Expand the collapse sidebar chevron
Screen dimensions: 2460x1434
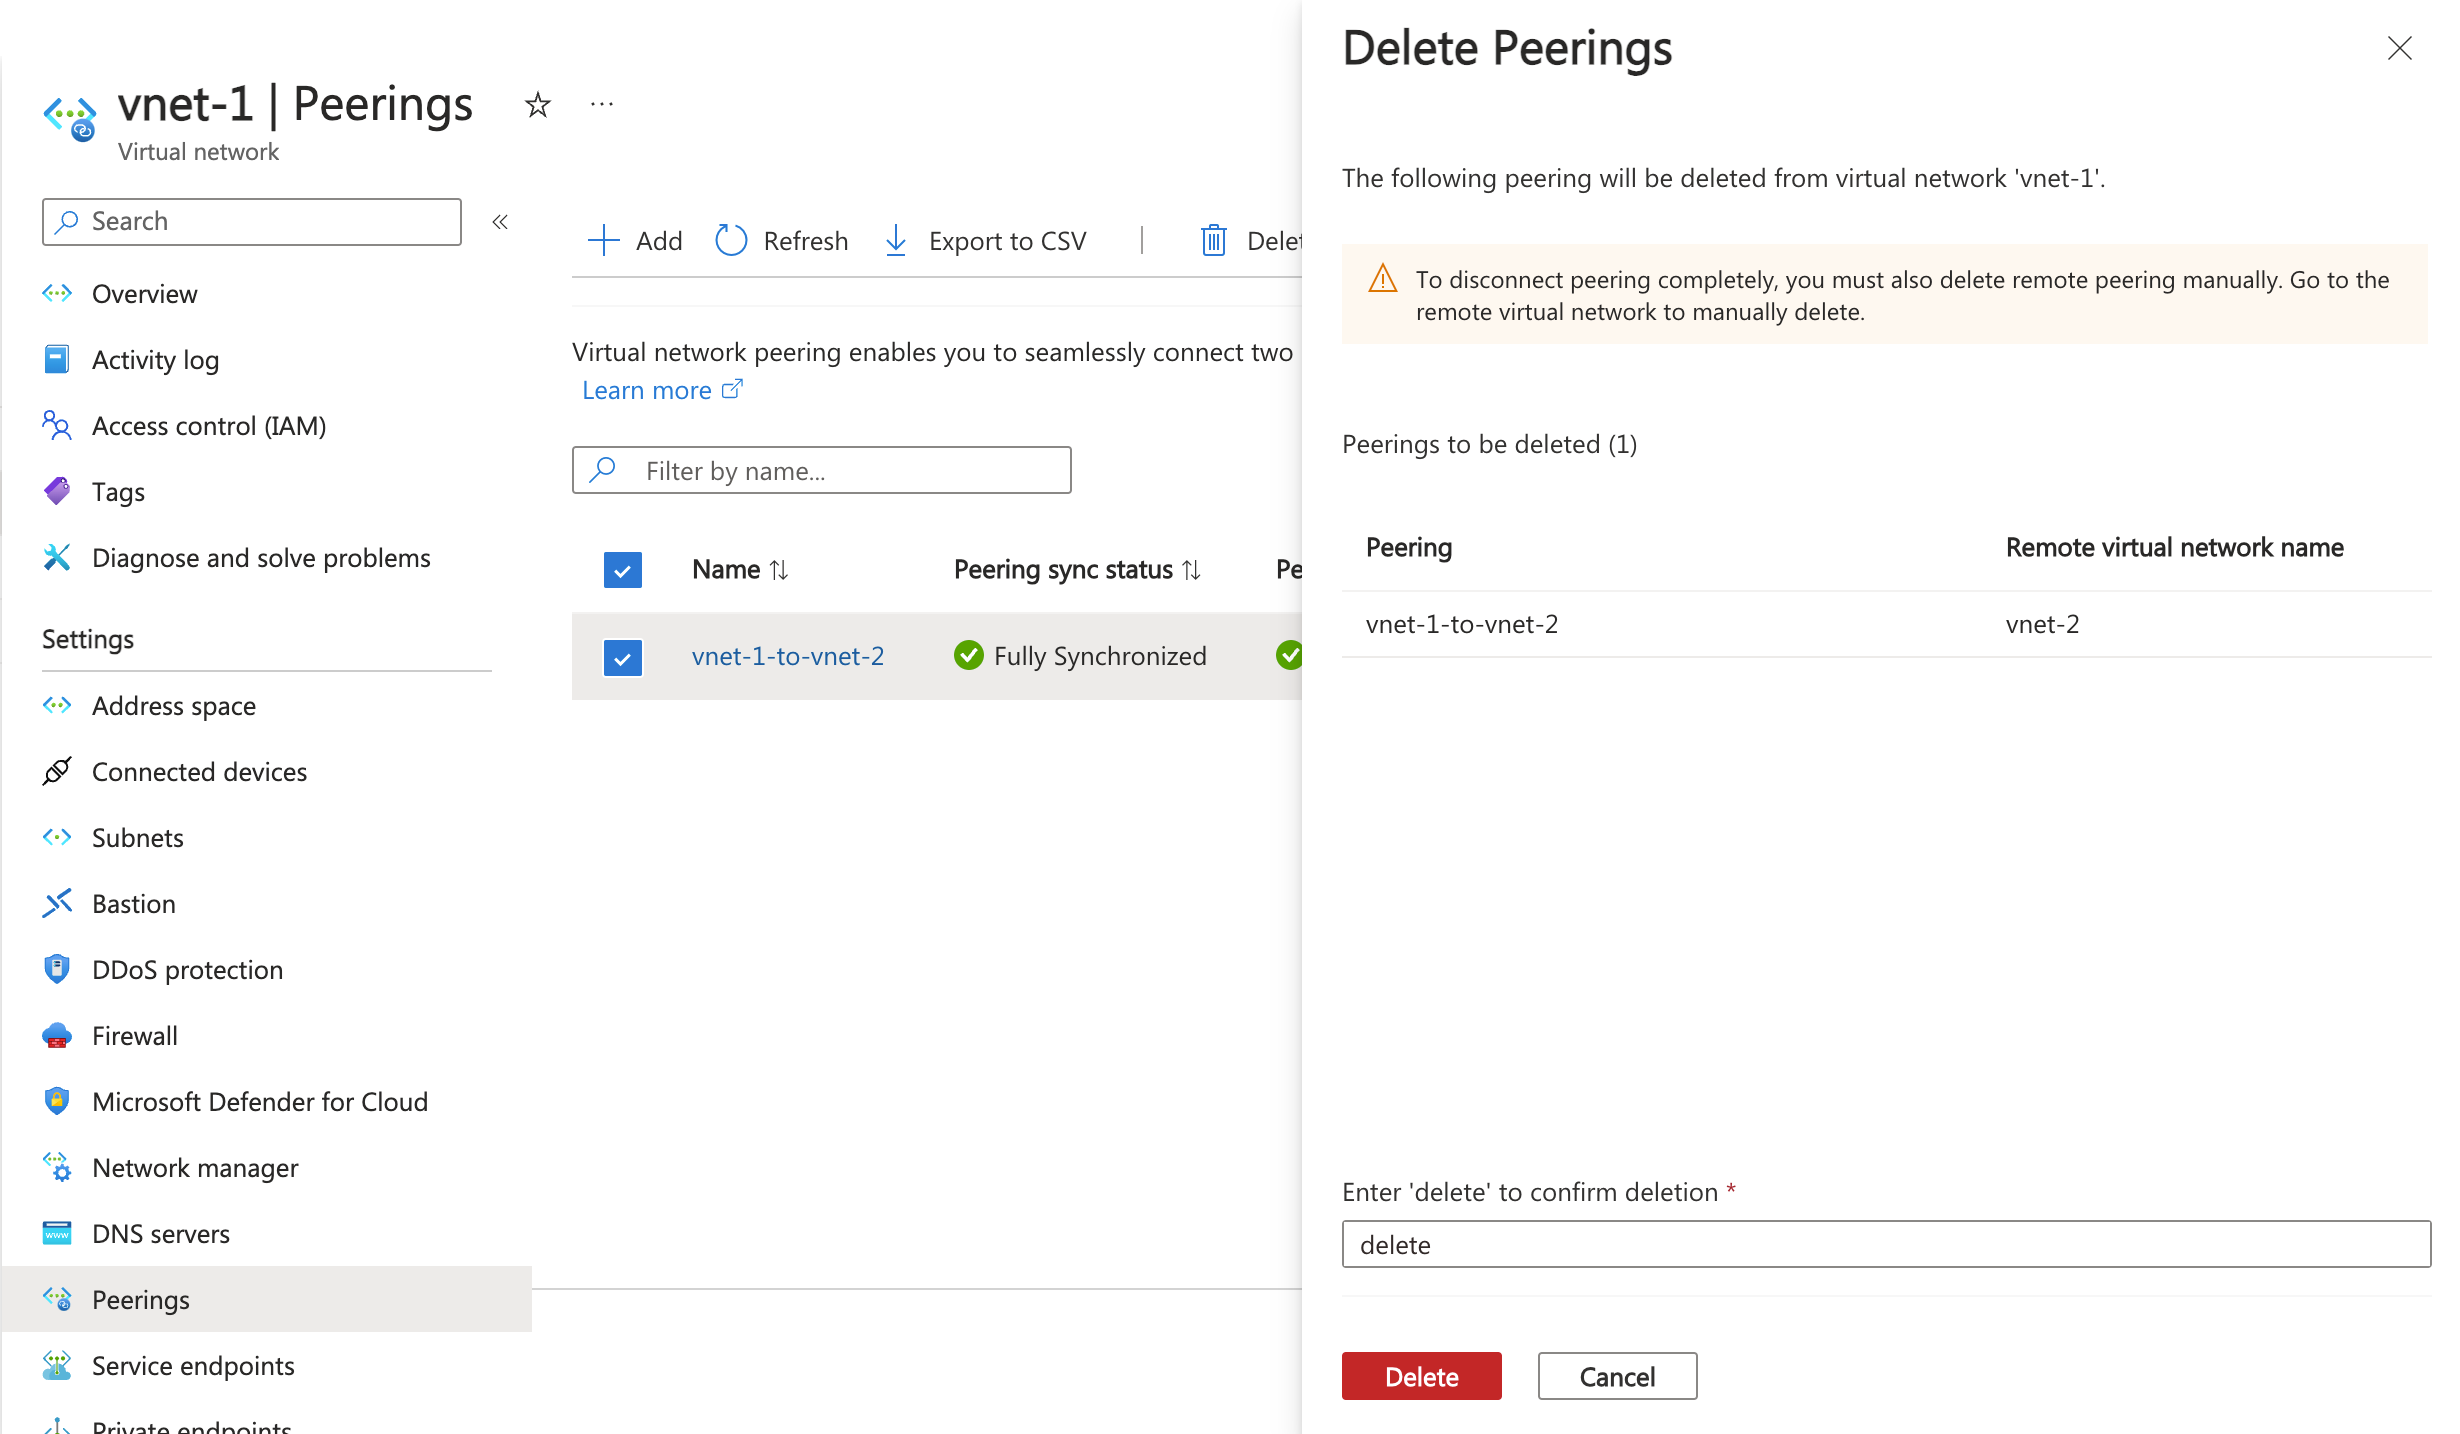(500, 220)
